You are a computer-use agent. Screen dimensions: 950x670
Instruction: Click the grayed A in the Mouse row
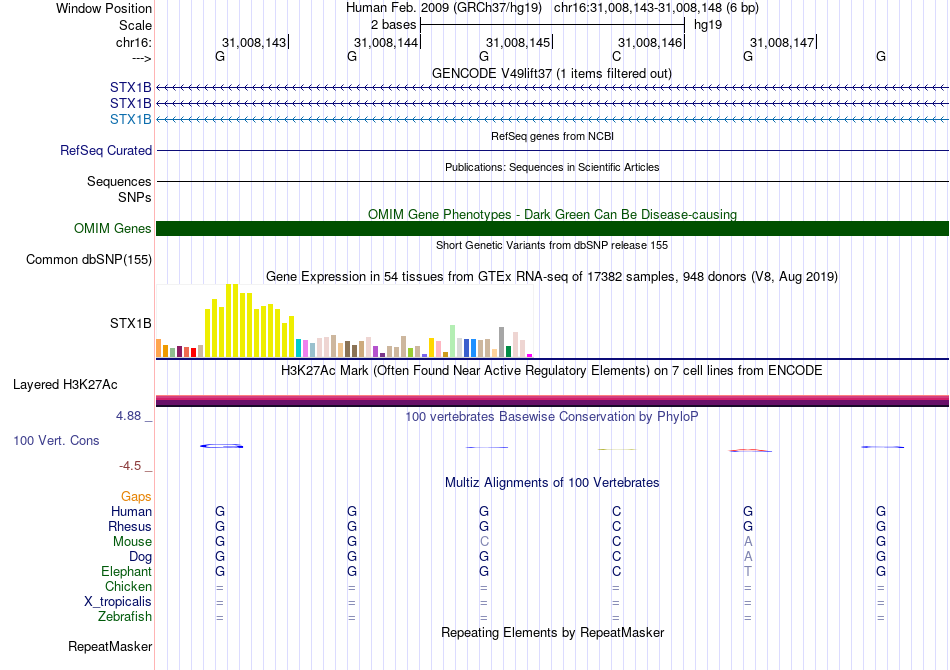click(x=748, y=542)
